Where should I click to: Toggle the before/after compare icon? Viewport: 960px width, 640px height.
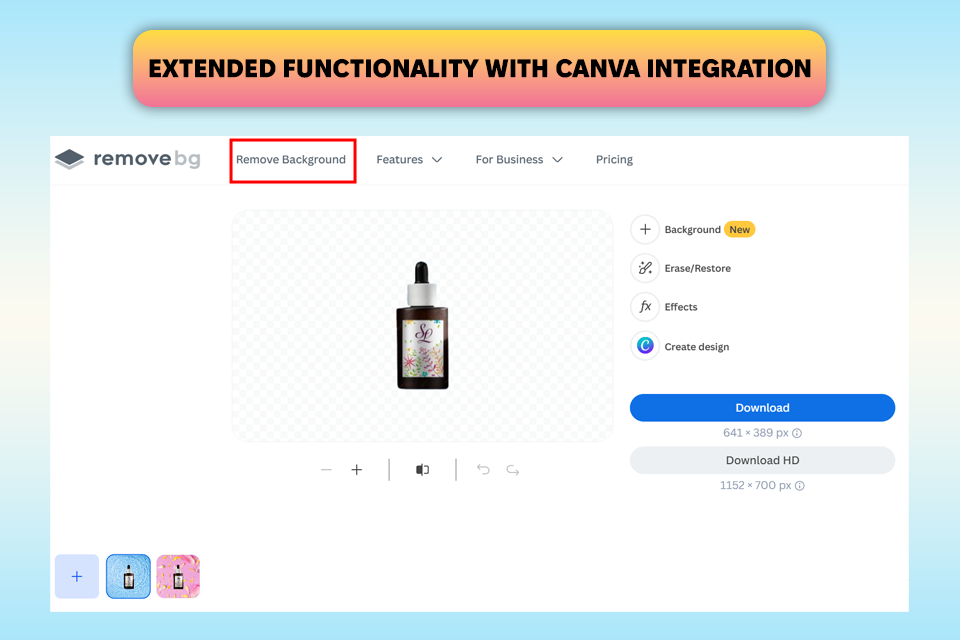pos(422,470)
